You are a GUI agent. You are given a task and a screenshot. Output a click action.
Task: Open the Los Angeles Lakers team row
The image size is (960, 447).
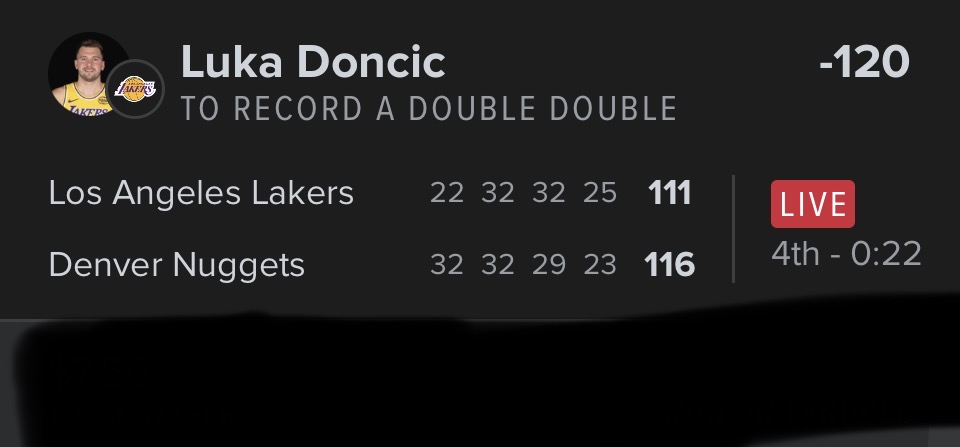(x=201, y=192)
